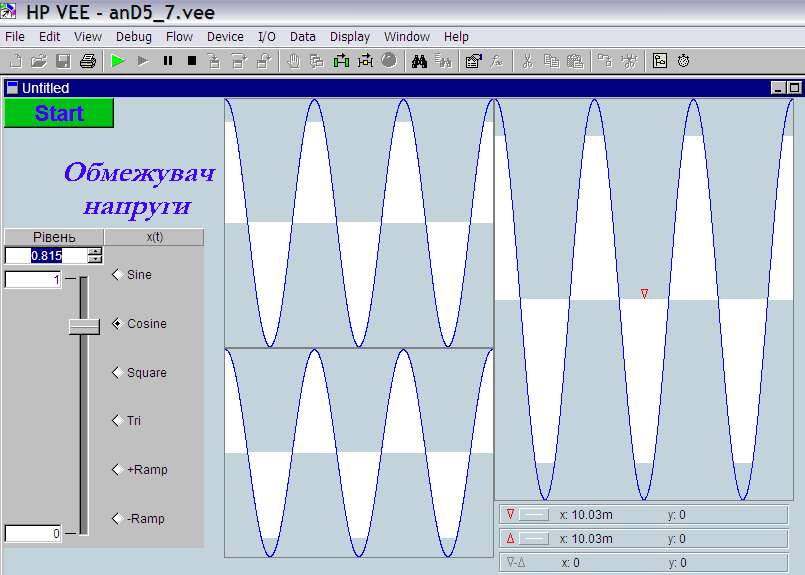Click the fx function icon
Image resolution: width=805 pixels, height=575 pixels.
(x=497, y=61)
